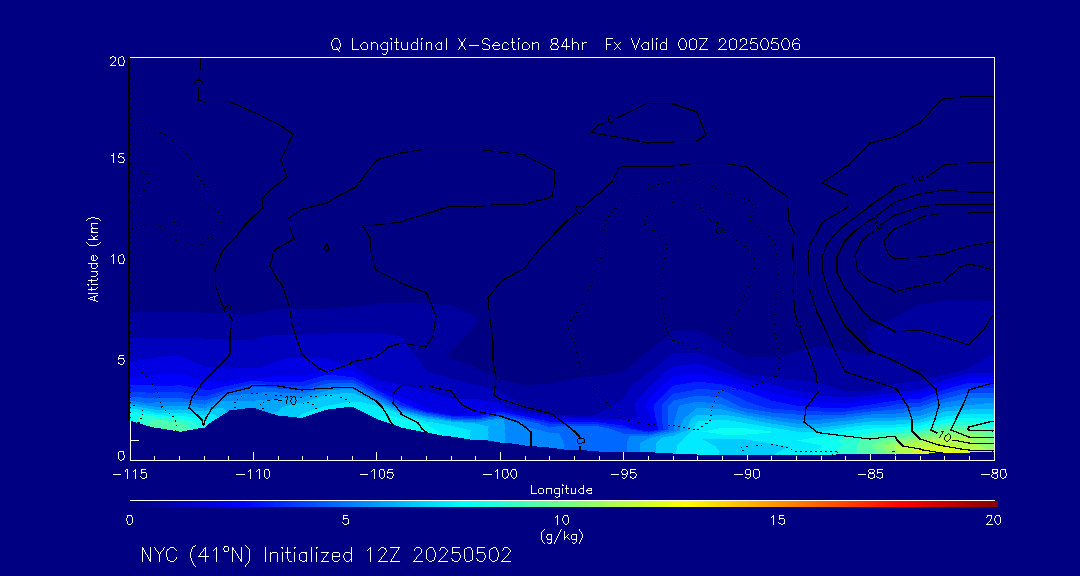This screenshot has width=1080, height=576.
Task: Select the longitude tick label "-100"
Action: [500, 475]
